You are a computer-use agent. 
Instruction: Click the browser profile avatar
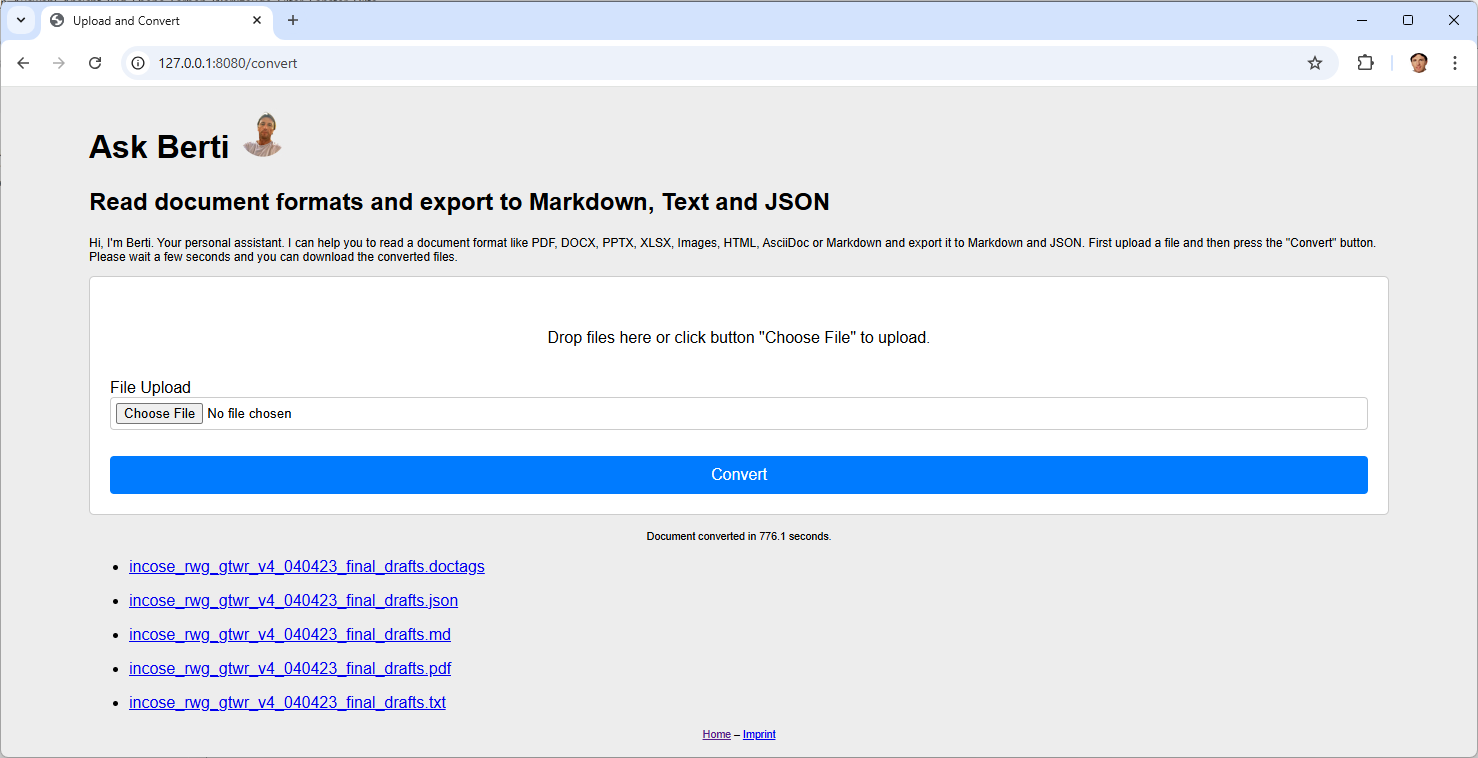(1418, 62)
